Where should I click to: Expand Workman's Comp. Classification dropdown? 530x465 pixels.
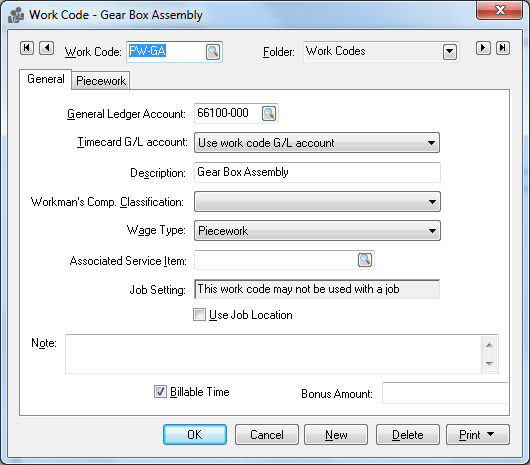[x=317, y=202]
